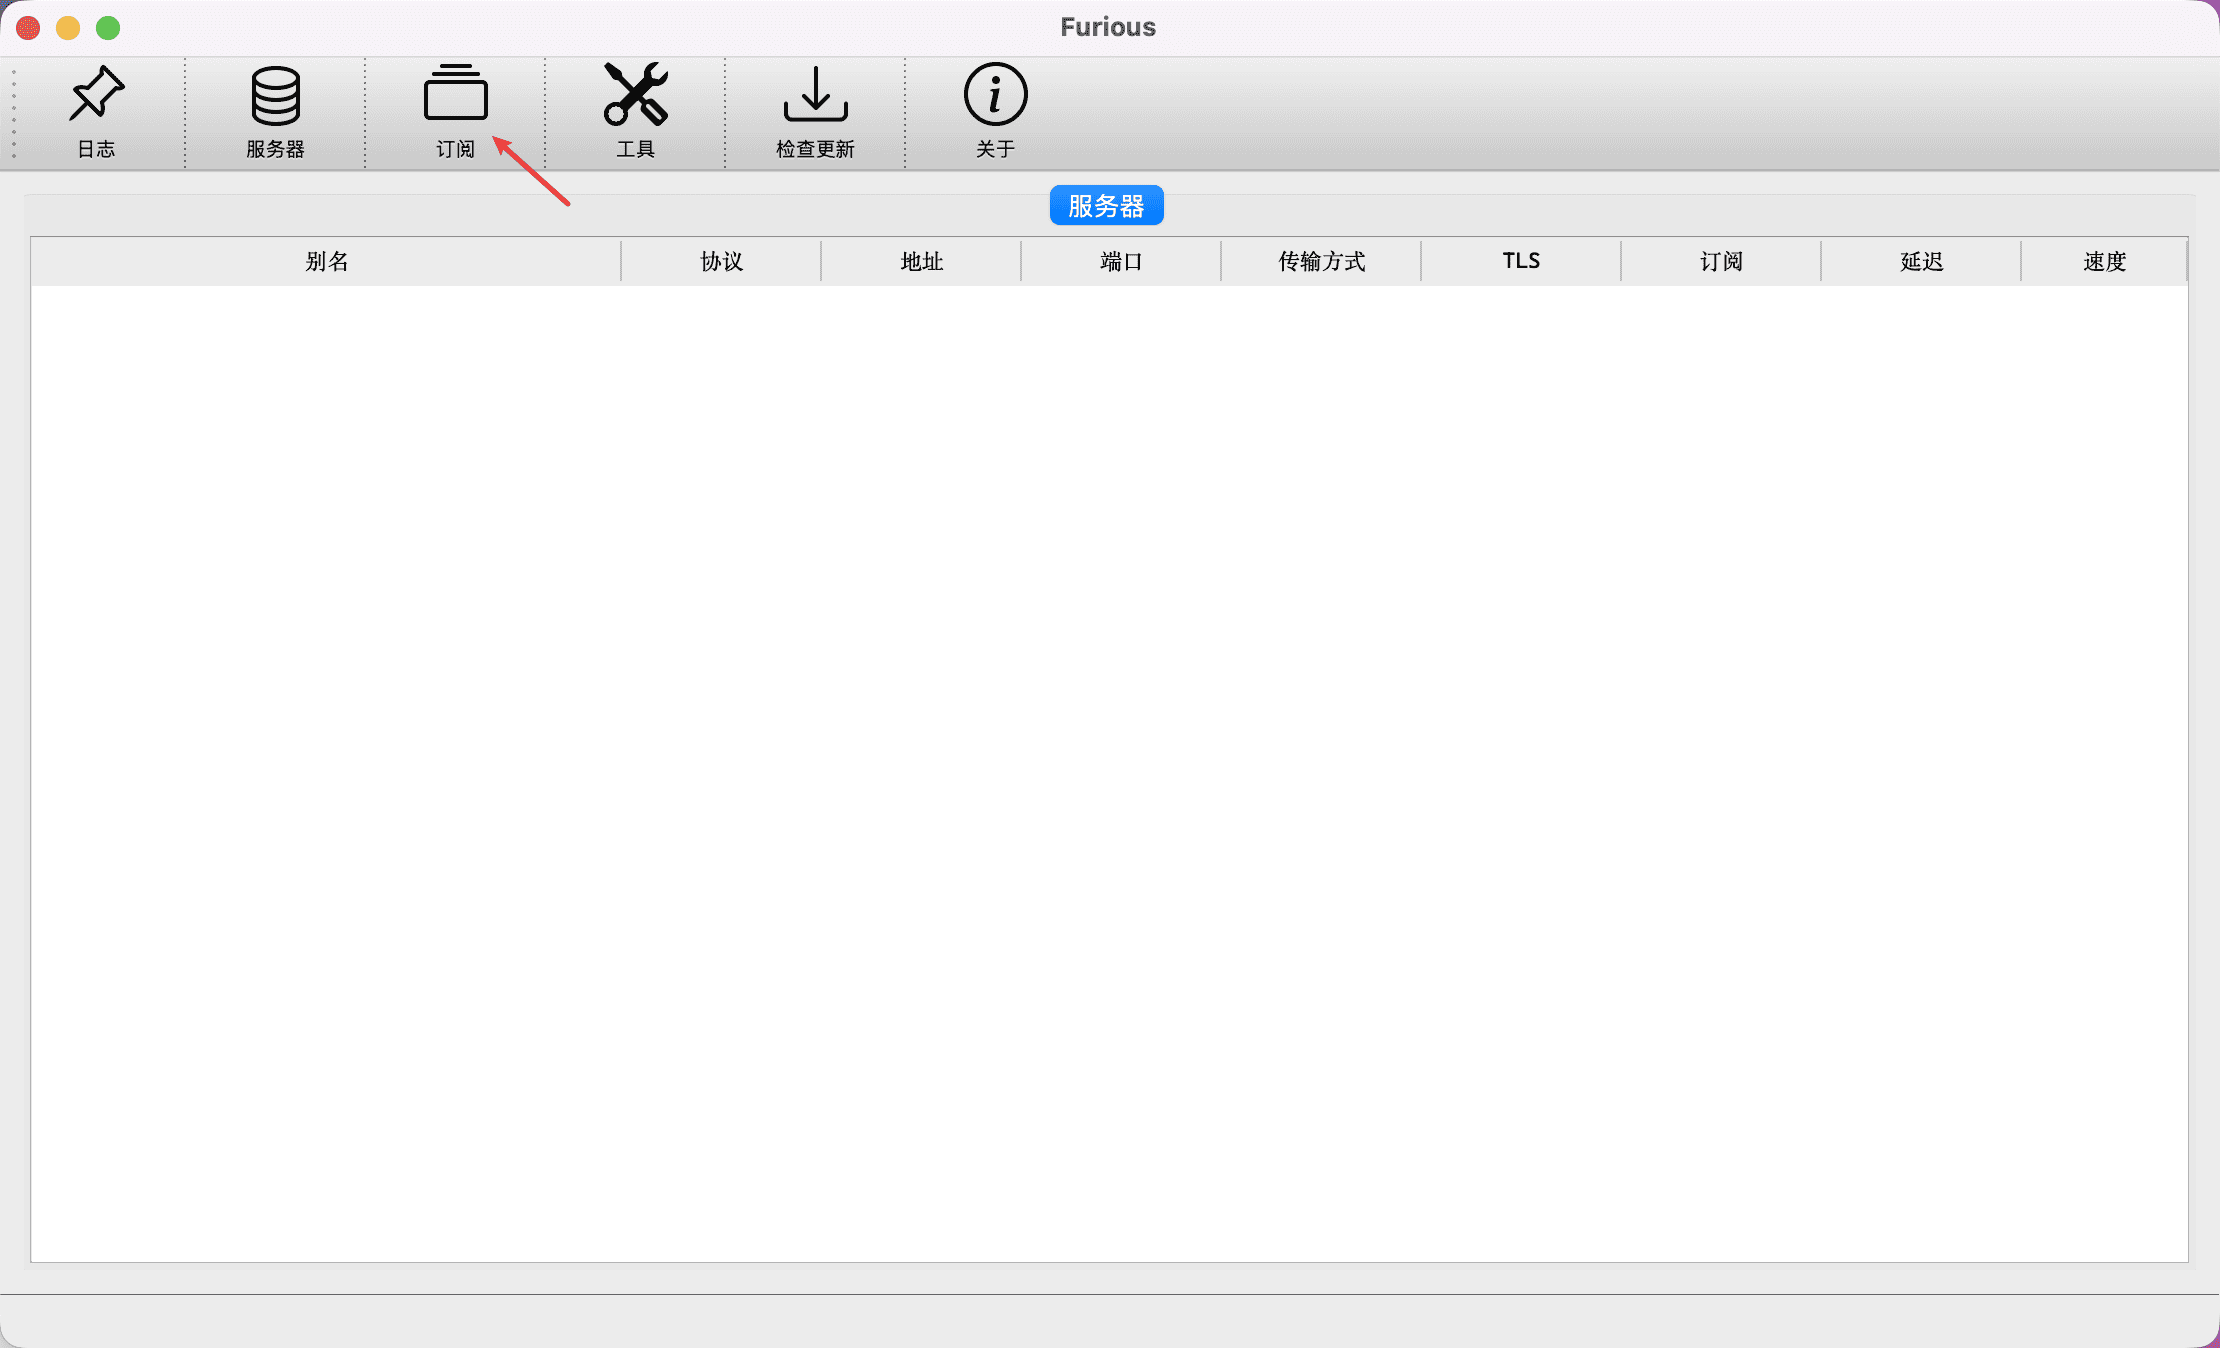Sort by the 协议 column header
The height and width of the screenshot is (1348, 2220).
721,261
